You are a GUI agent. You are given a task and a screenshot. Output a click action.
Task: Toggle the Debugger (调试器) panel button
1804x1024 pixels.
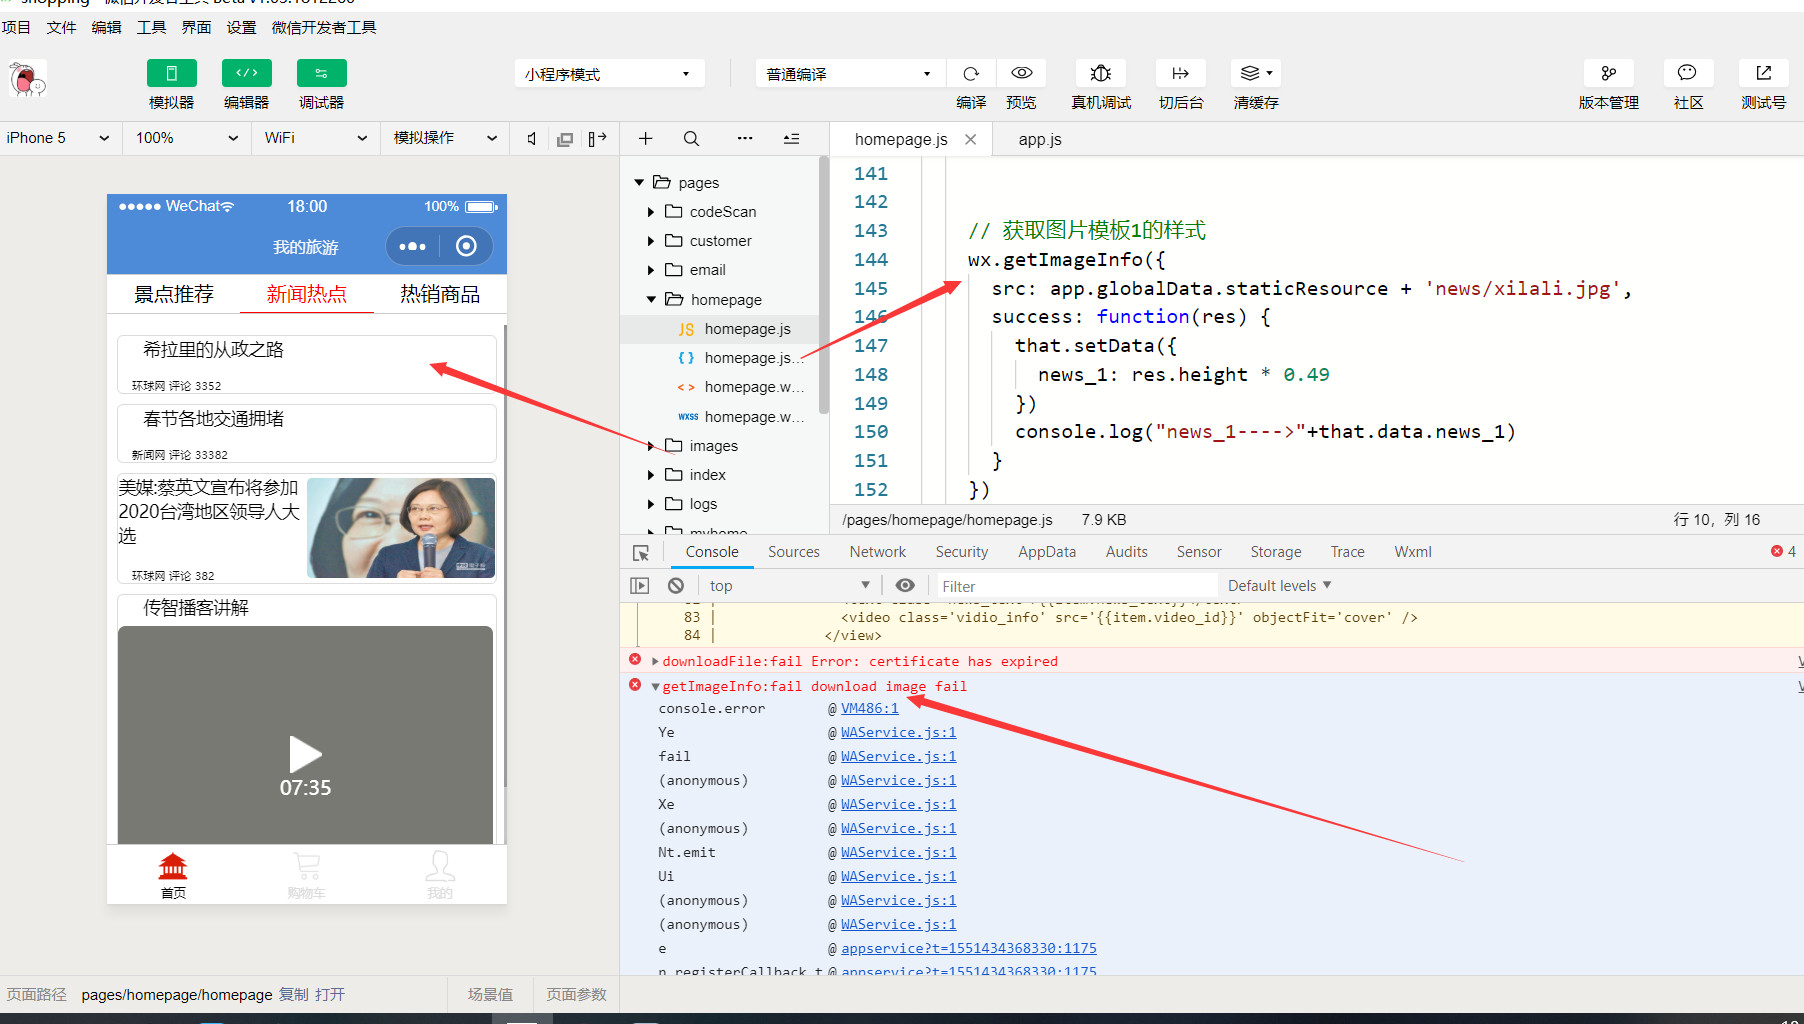click(x=321, y=74)
